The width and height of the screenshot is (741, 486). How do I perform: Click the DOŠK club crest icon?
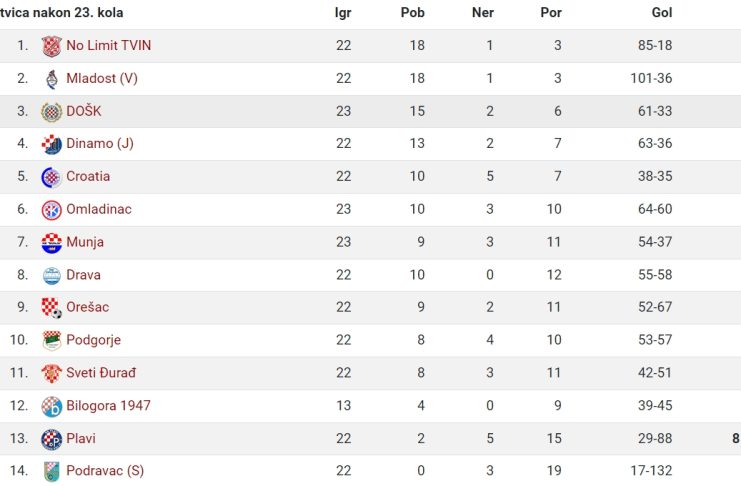click(x=52, y=112)
